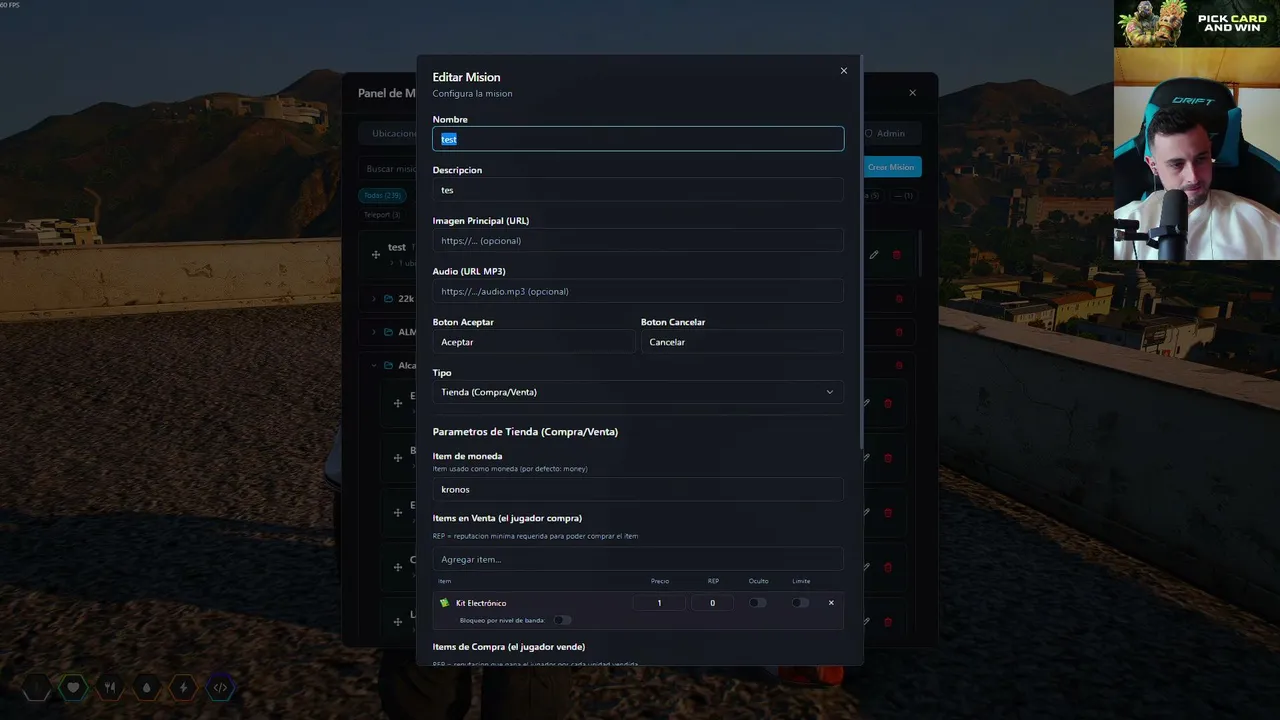This screenshot has width=1280, height=720.
Task: Click the Buscar mision search box
Action: point(390,168)
